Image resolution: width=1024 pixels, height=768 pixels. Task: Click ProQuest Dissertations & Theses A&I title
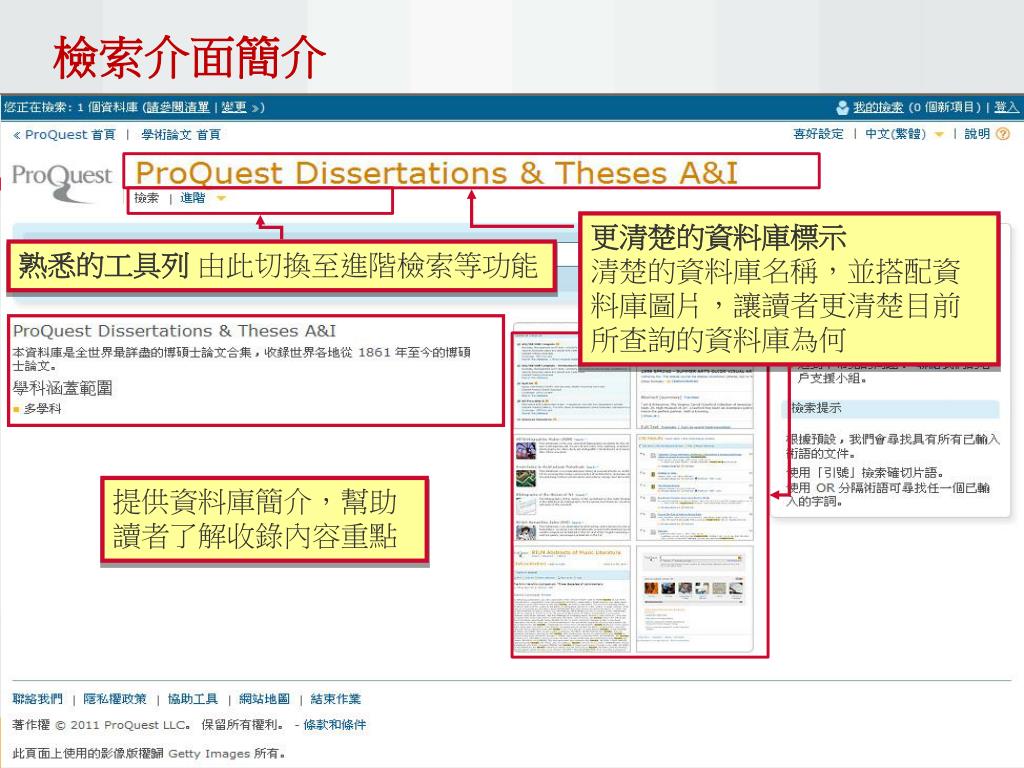click(436, 173)
